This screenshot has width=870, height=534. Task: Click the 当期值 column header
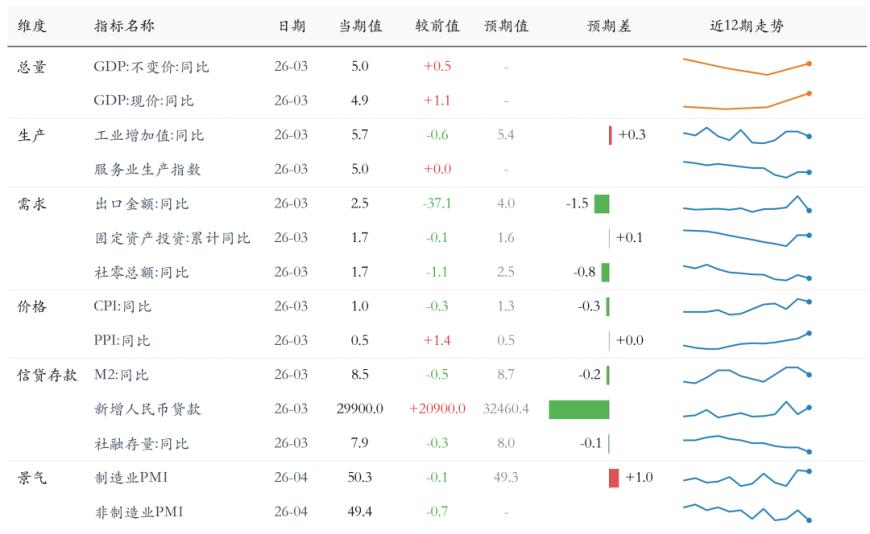pyautogui.click(x=361, y=26)
